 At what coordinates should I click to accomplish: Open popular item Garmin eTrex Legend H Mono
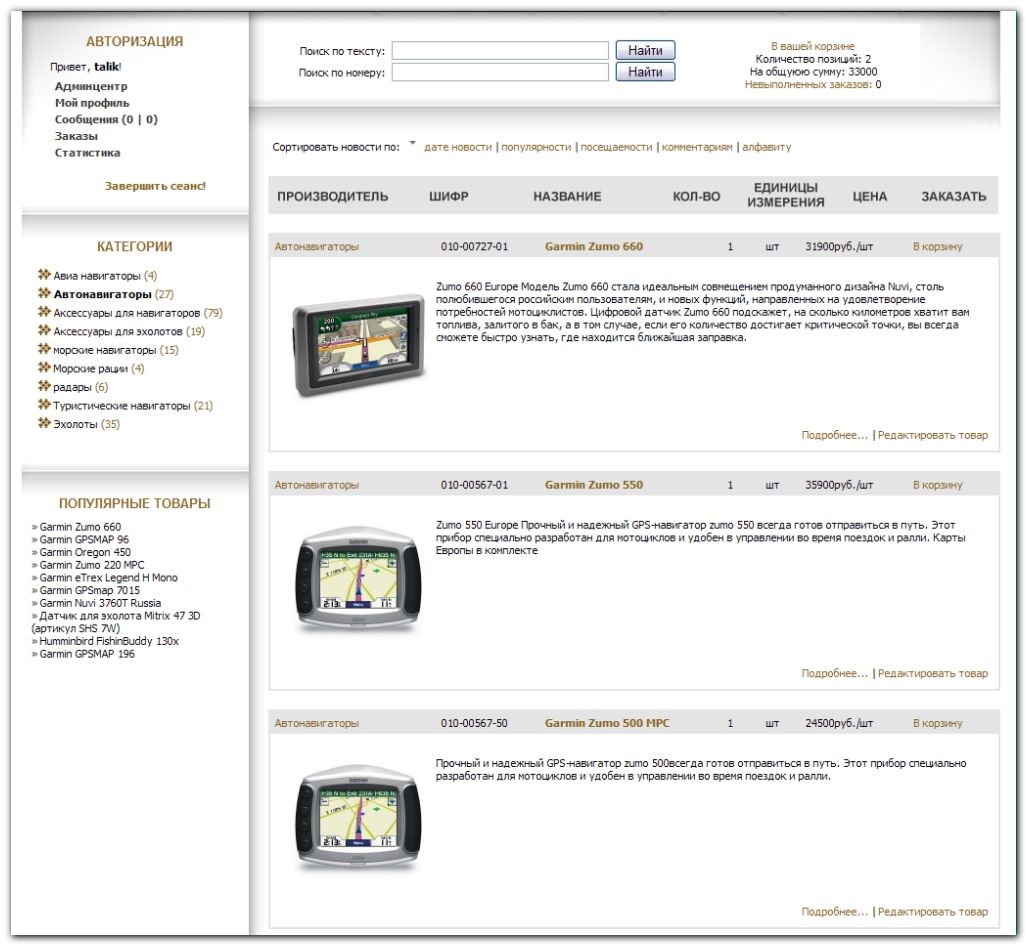pos(108,578)
